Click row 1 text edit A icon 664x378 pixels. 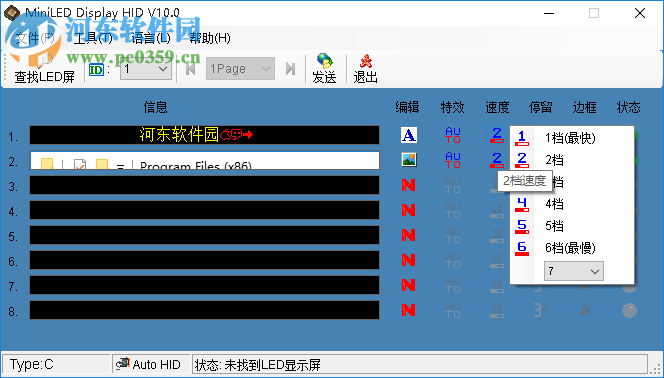409,135
